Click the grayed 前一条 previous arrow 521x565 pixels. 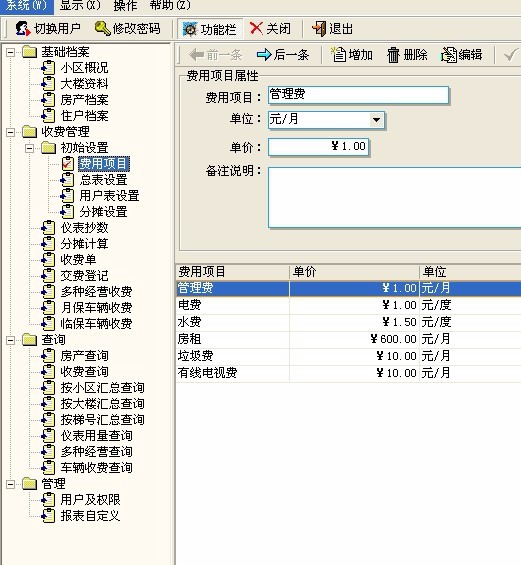pyautogui.click(x=197, y=55)
